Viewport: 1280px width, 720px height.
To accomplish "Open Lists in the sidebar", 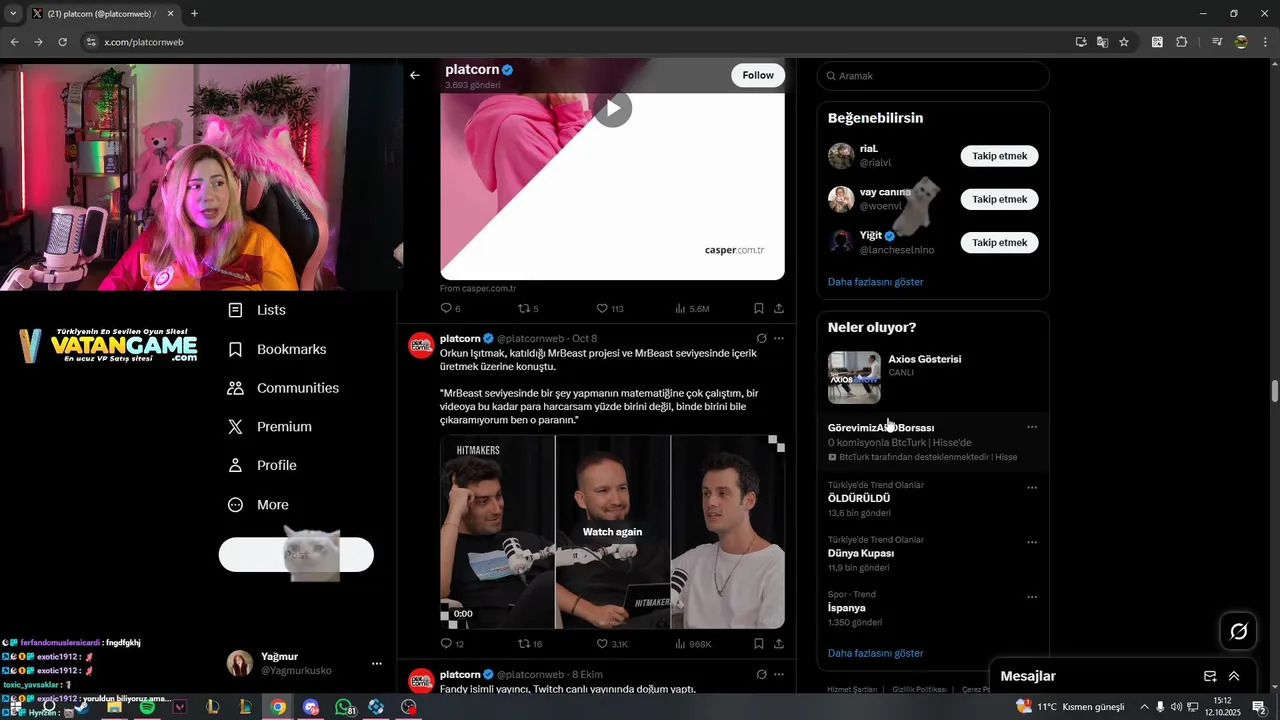I will 257,310.
